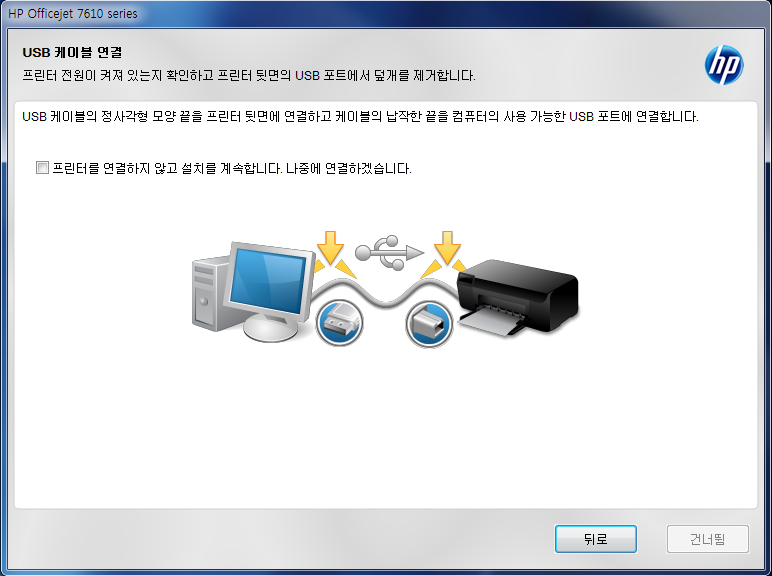772x576 pixels.
Task: Click the USB trident symbol above the cable
Action: click(x=389, y=253)
